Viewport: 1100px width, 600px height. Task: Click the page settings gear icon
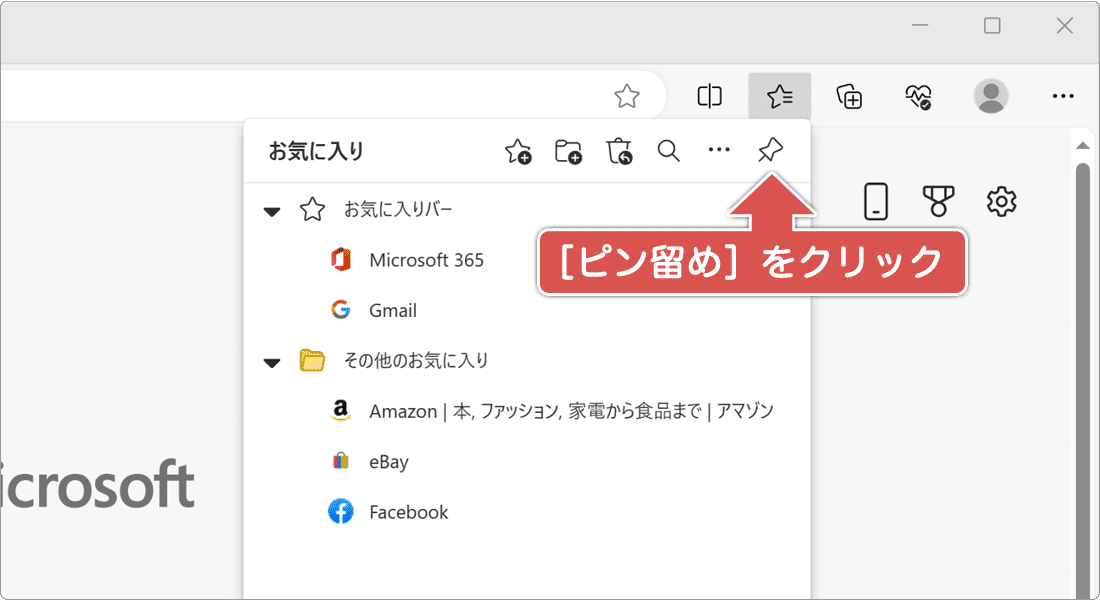(x=1001, y=201)
